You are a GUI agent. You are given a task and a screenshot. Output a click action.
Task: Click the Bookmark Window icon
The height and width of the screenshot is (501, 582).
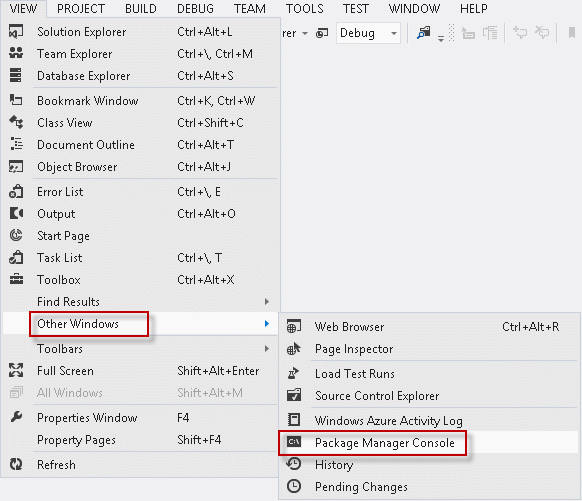(16, 100)
